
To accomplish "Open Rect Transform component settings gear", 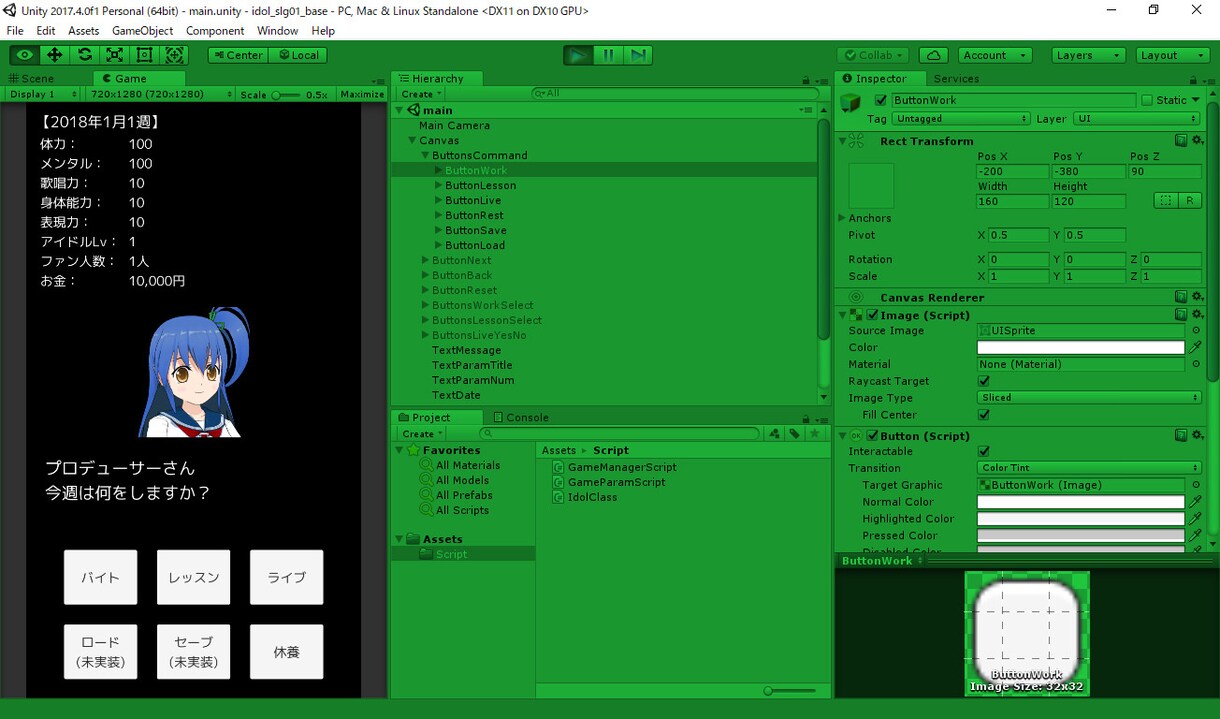I will (x=1198, y=141).
